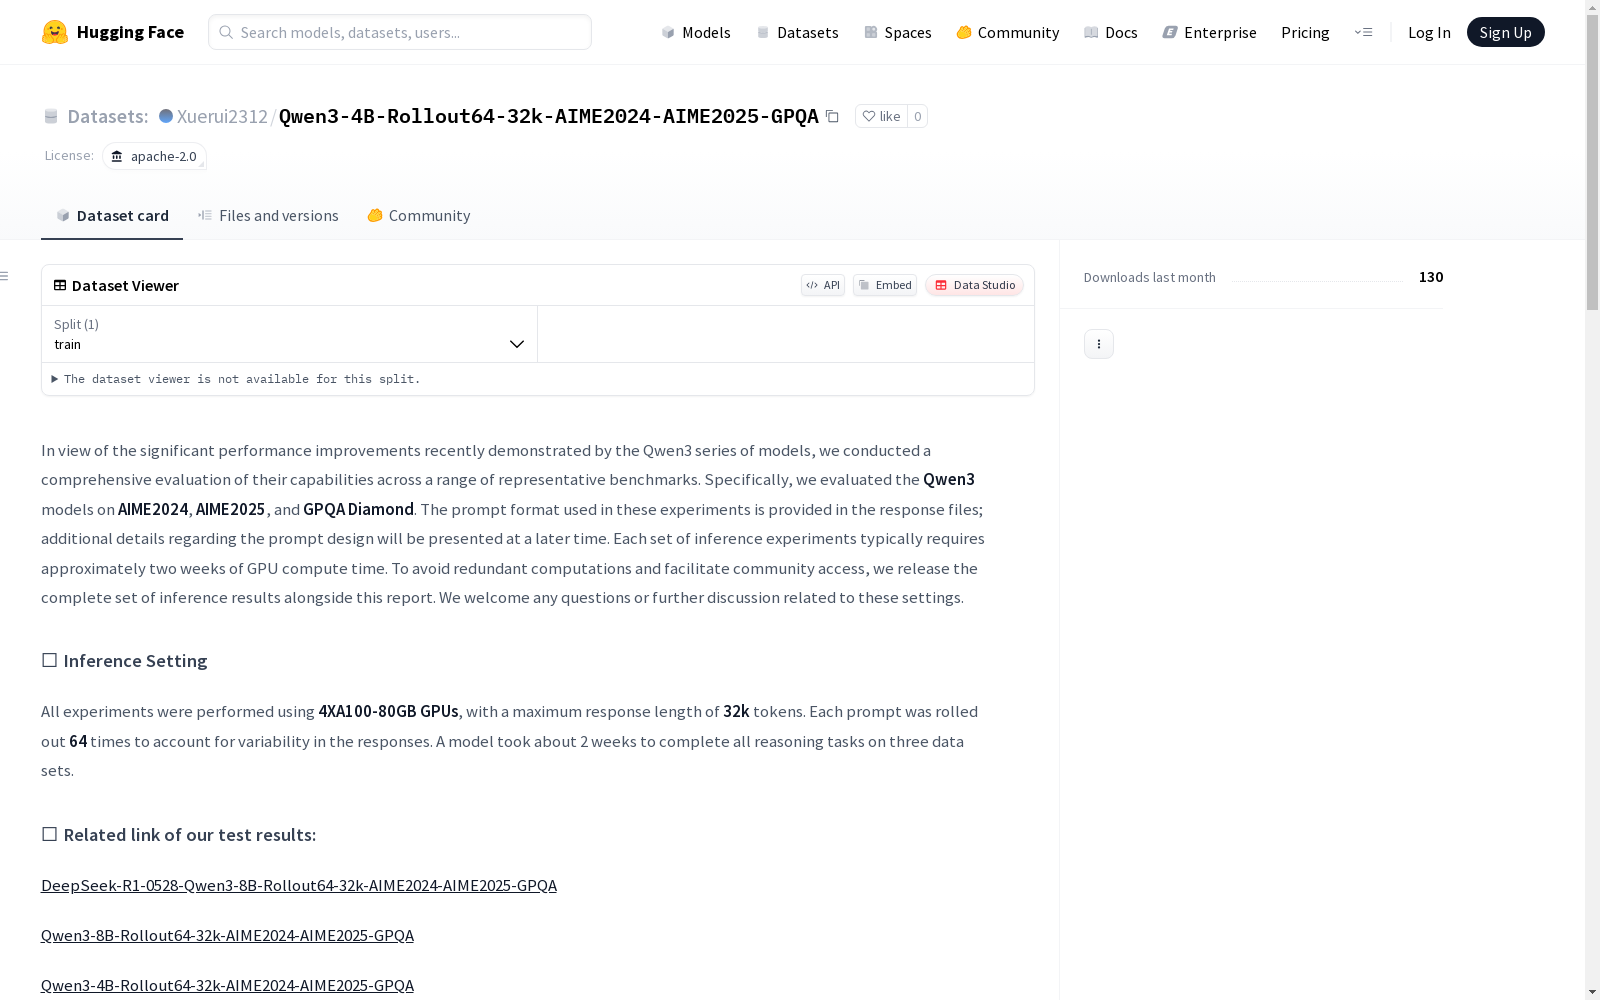The image size is (1600, 1000).
Task: Expand the dataset viewer not available message
Action: (x=236, y=379)
